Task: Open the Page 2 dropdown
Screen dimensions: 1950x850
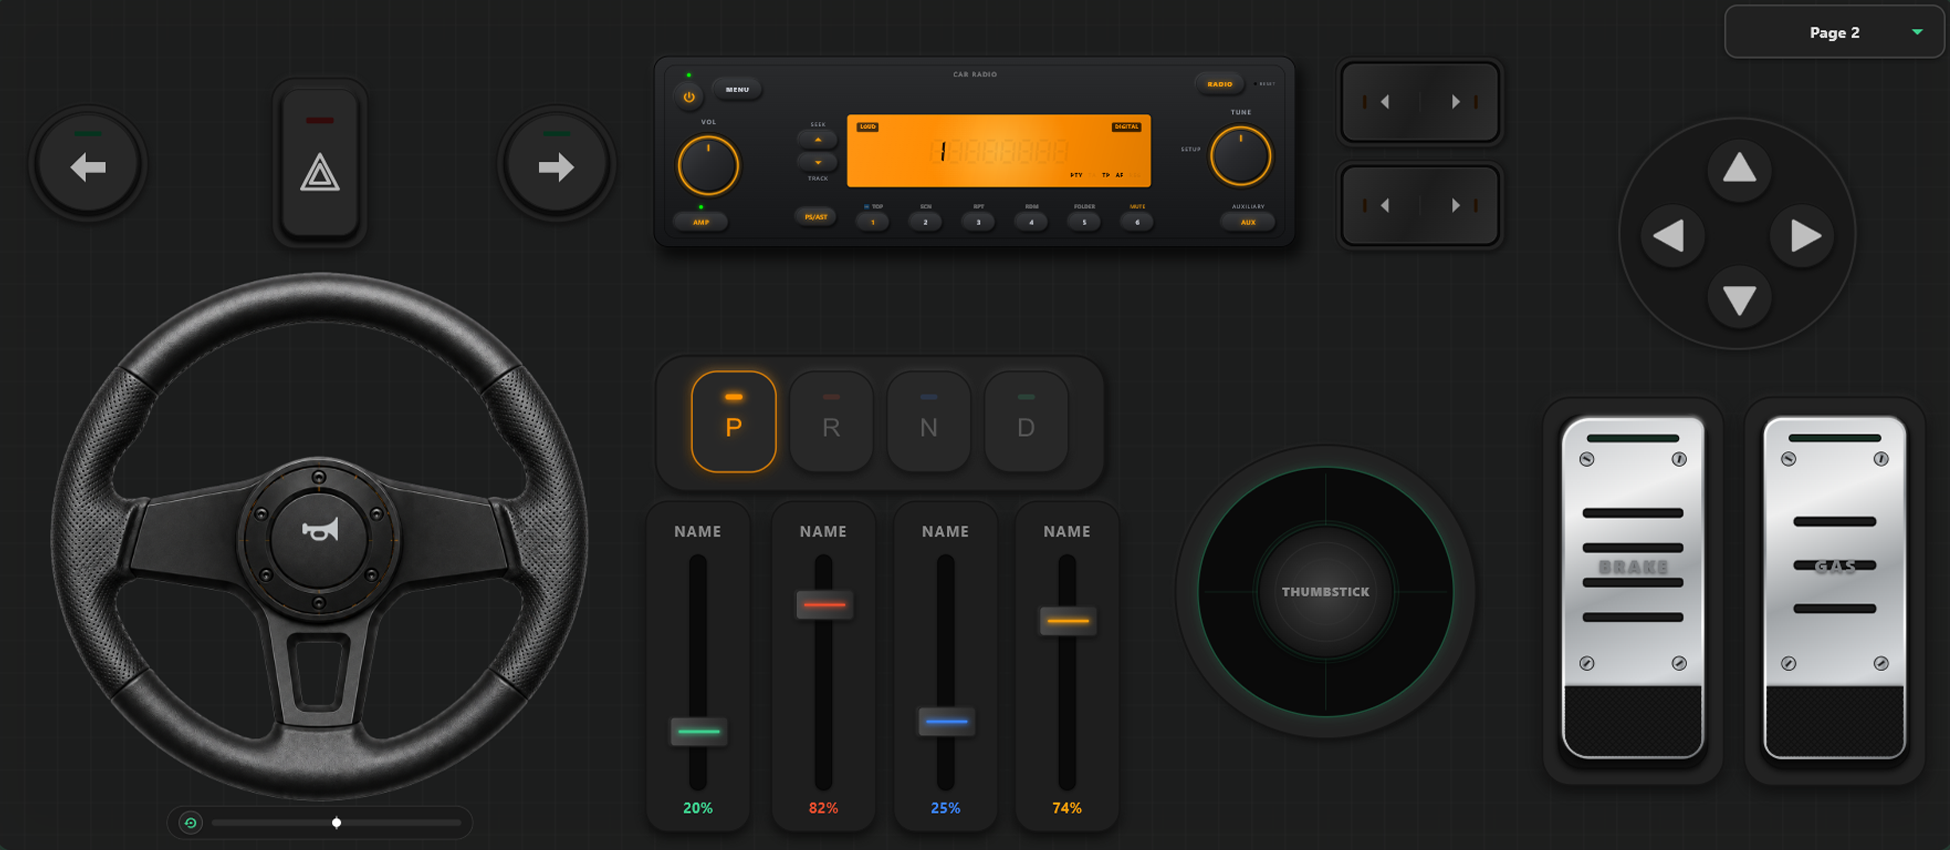Action: [1834, 32]
